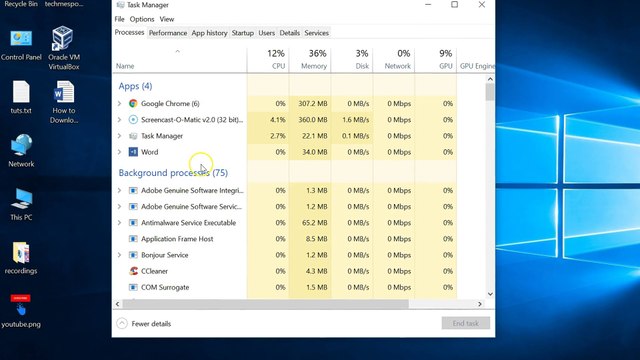
Task: Expand the Word process group
Action: [119, 152]
